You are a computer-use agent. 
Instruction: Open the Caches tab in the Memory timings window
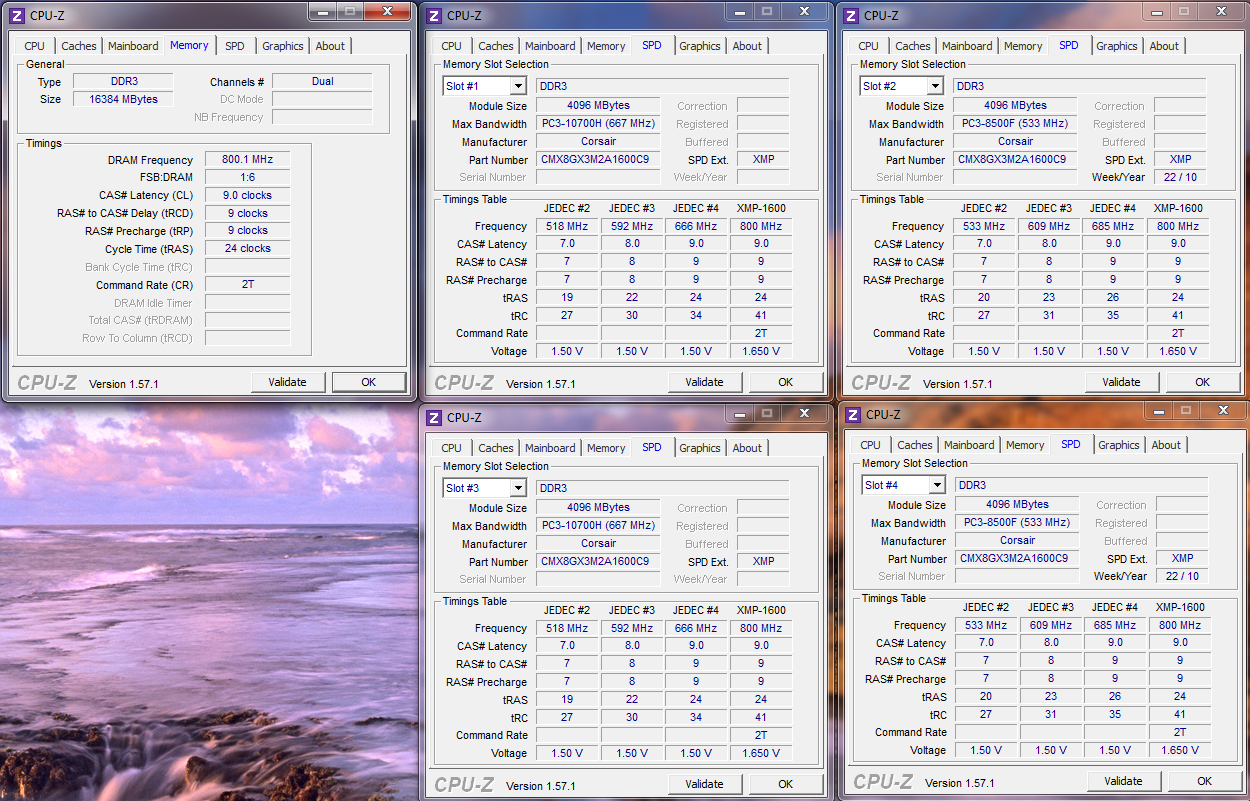coord(79,46)
